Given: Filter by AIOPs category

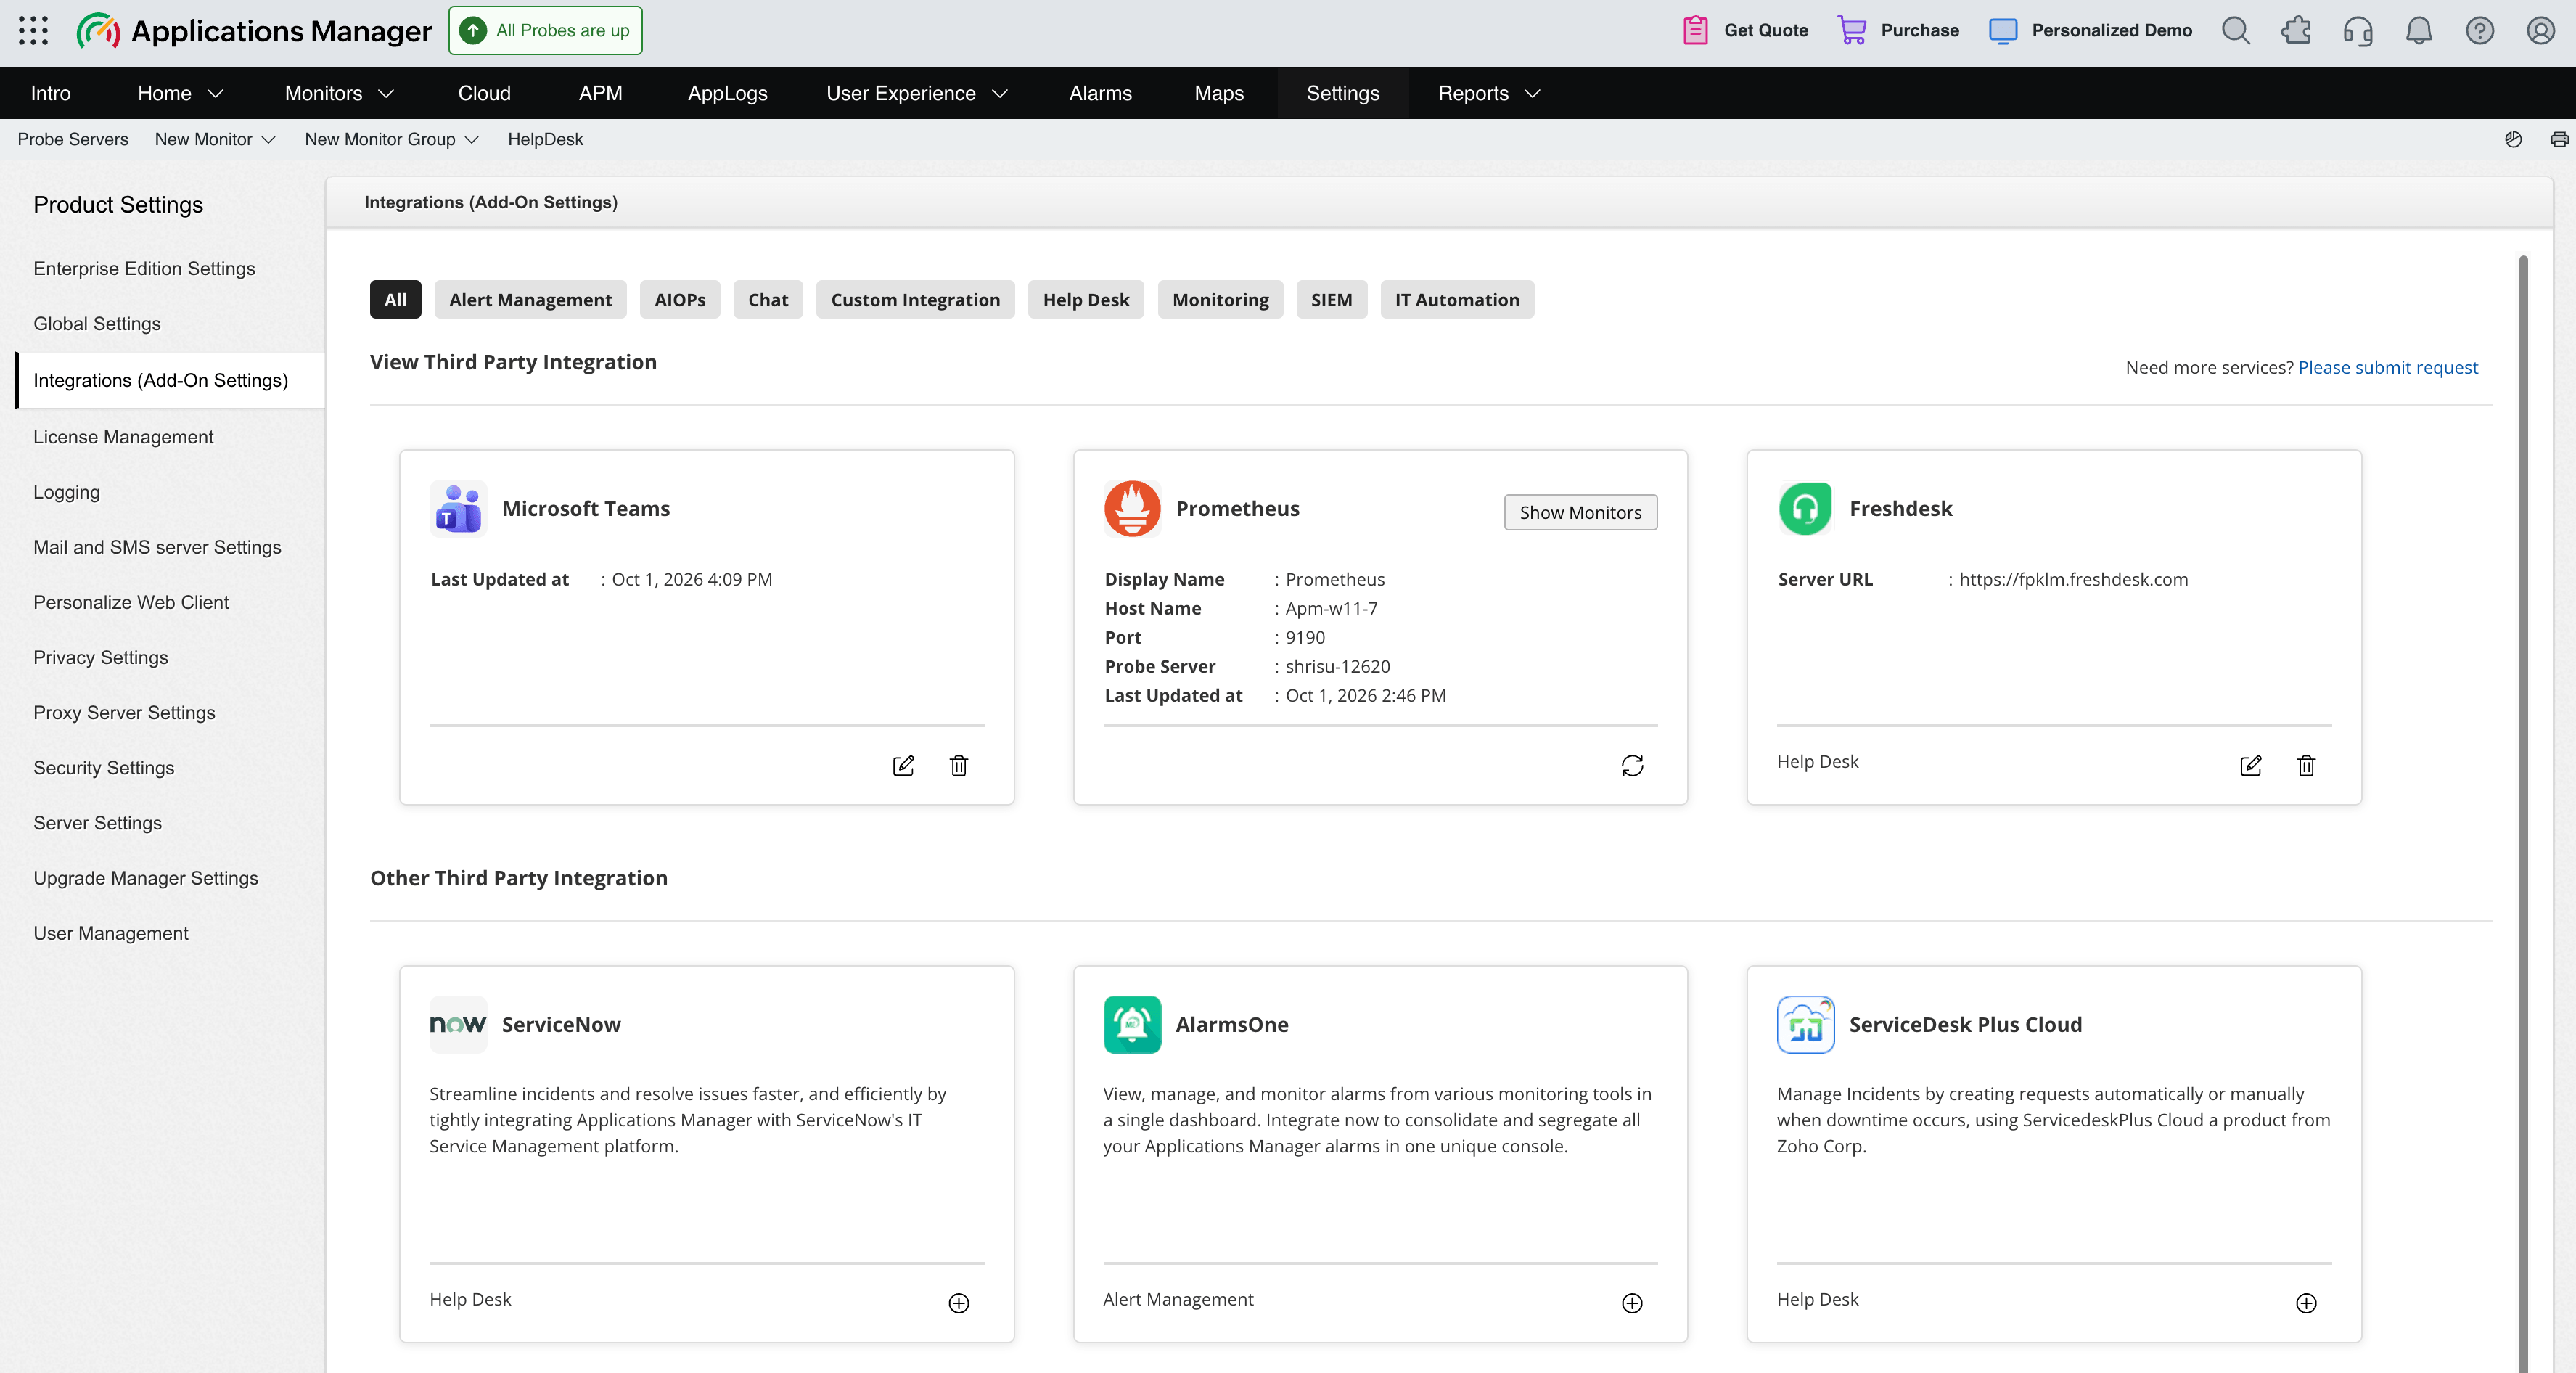Looking at the screenshot, I should point(680,299).
